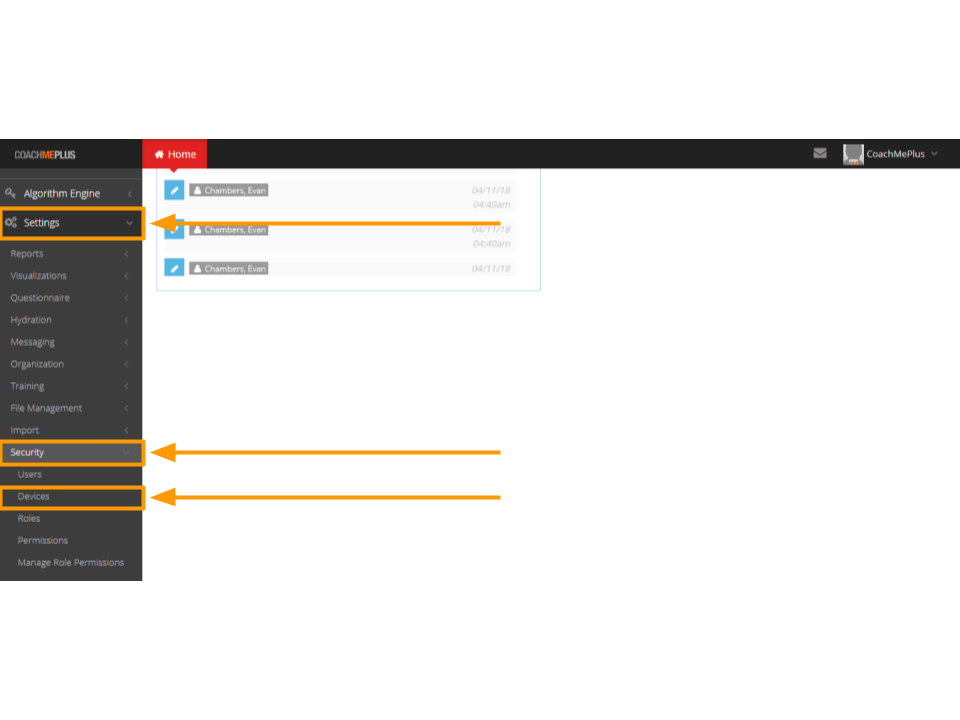This screenshot has height=720, width=960.
Task: Collapse the Security submenu
Action: pos(70,452)
